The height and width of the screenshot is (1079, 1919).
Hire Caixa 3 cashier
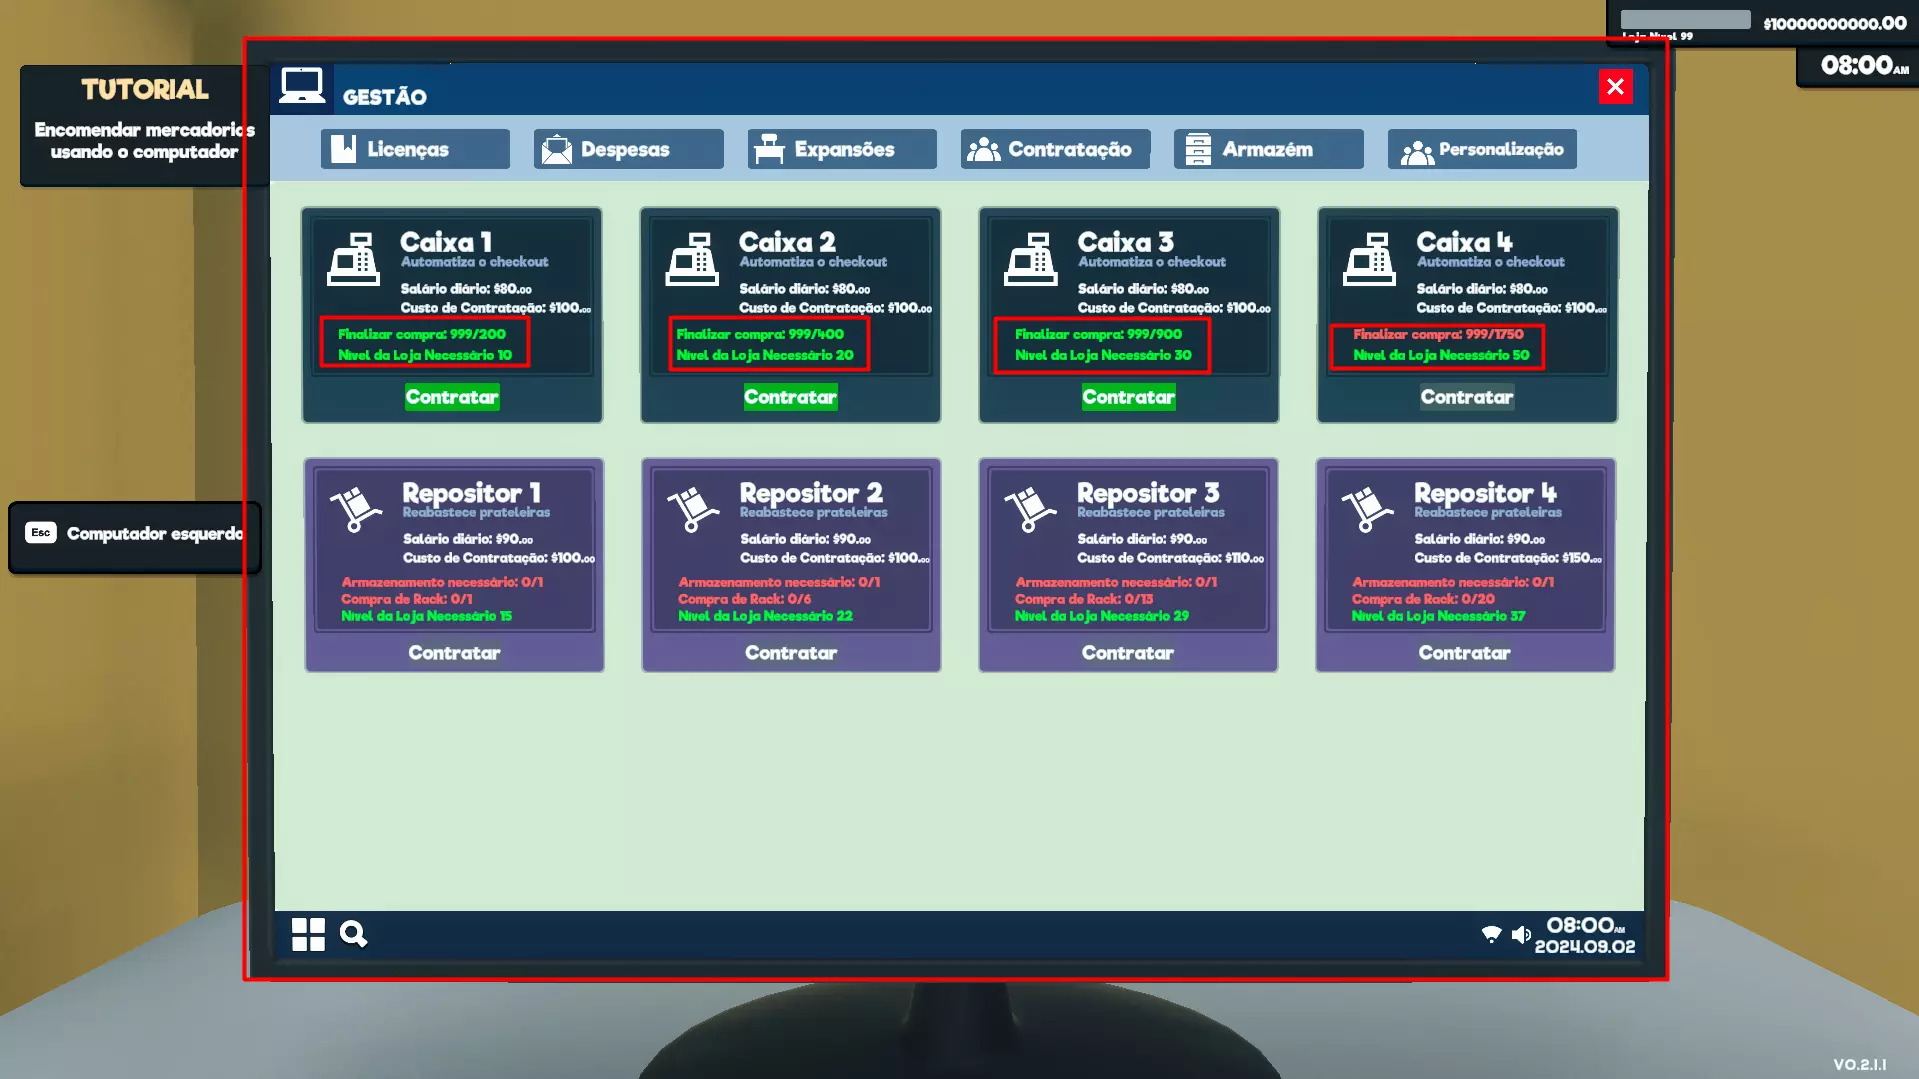(1128, 397)
